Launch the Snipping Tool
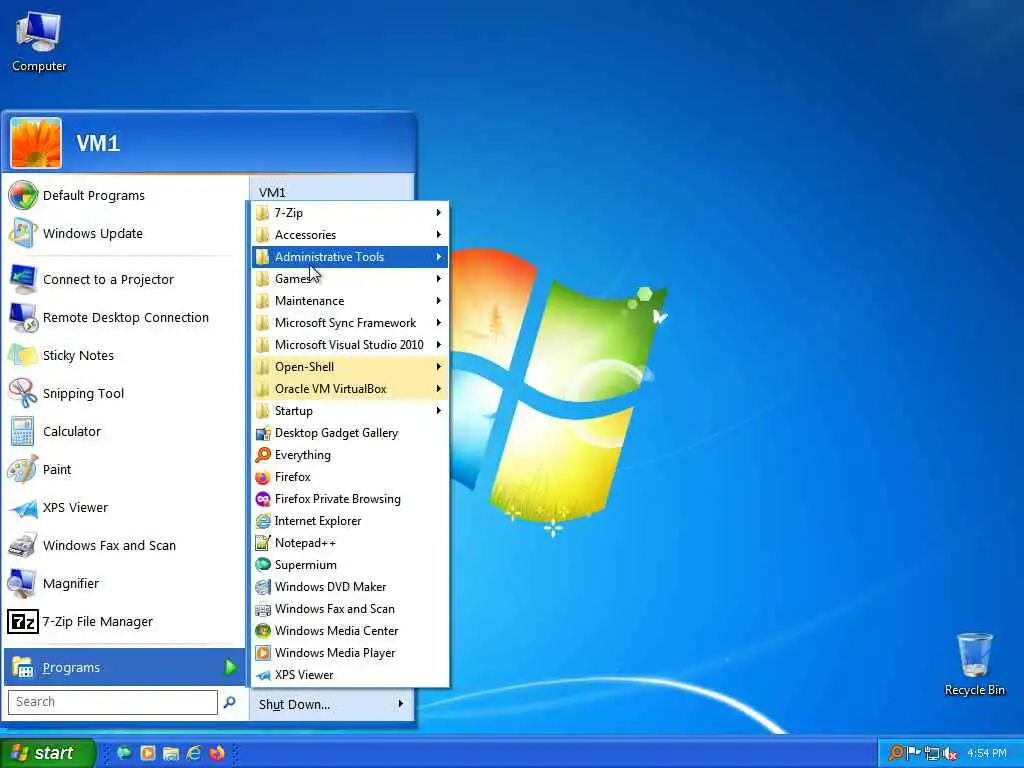1024x768 pixels. pos(124,393)
